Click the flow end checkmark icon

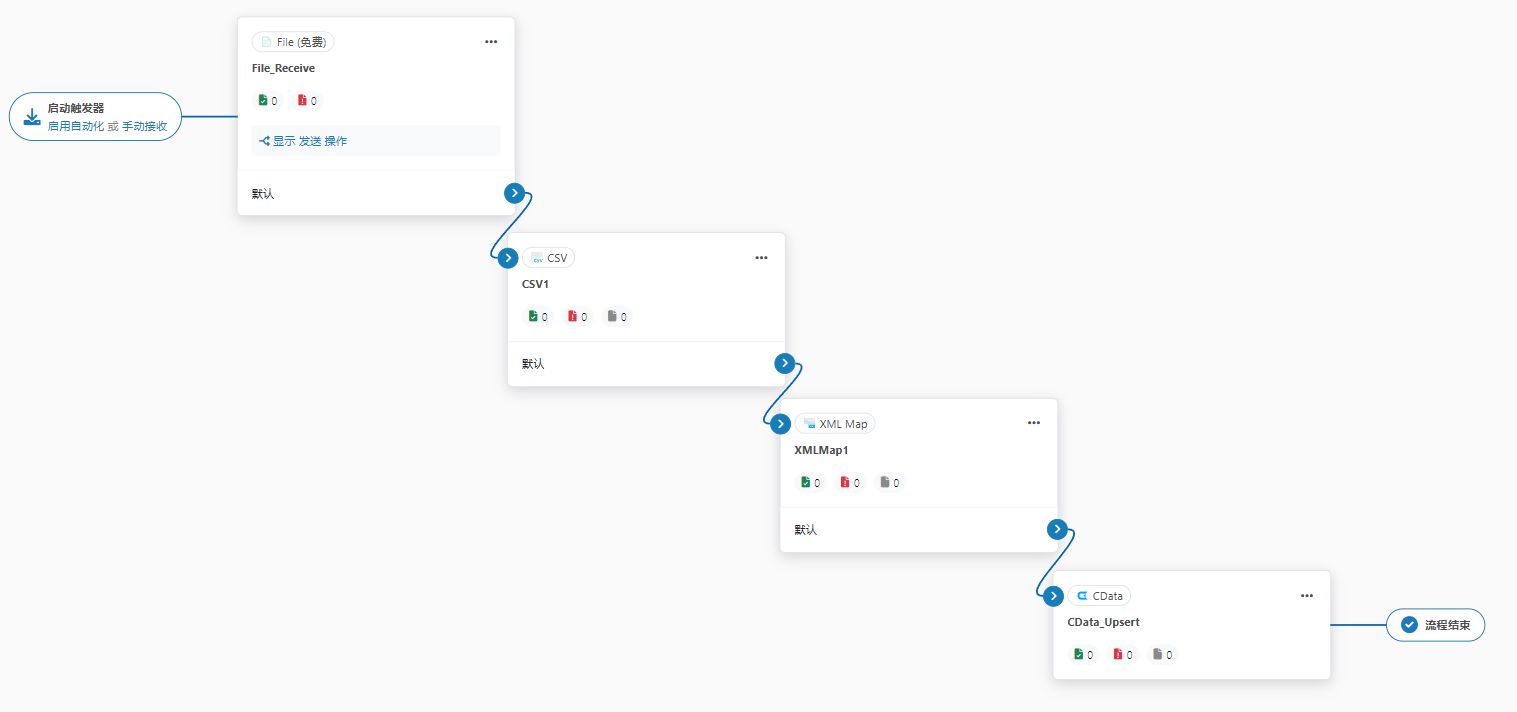tap(1410, 625)
